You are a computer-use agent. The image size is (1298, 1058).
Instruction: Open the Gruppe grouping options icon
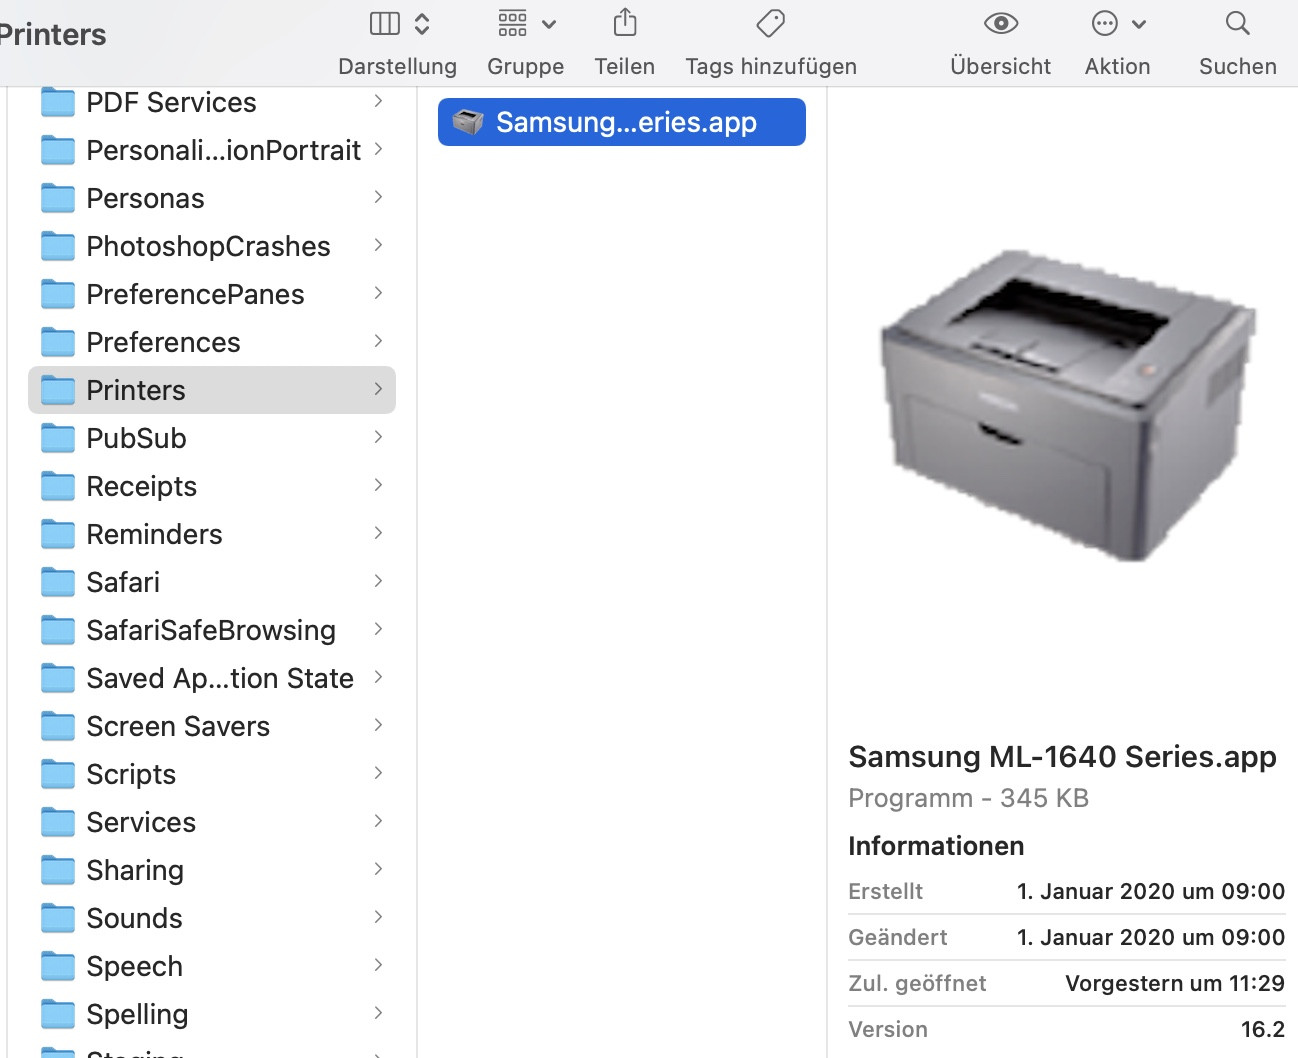[527, 23]
